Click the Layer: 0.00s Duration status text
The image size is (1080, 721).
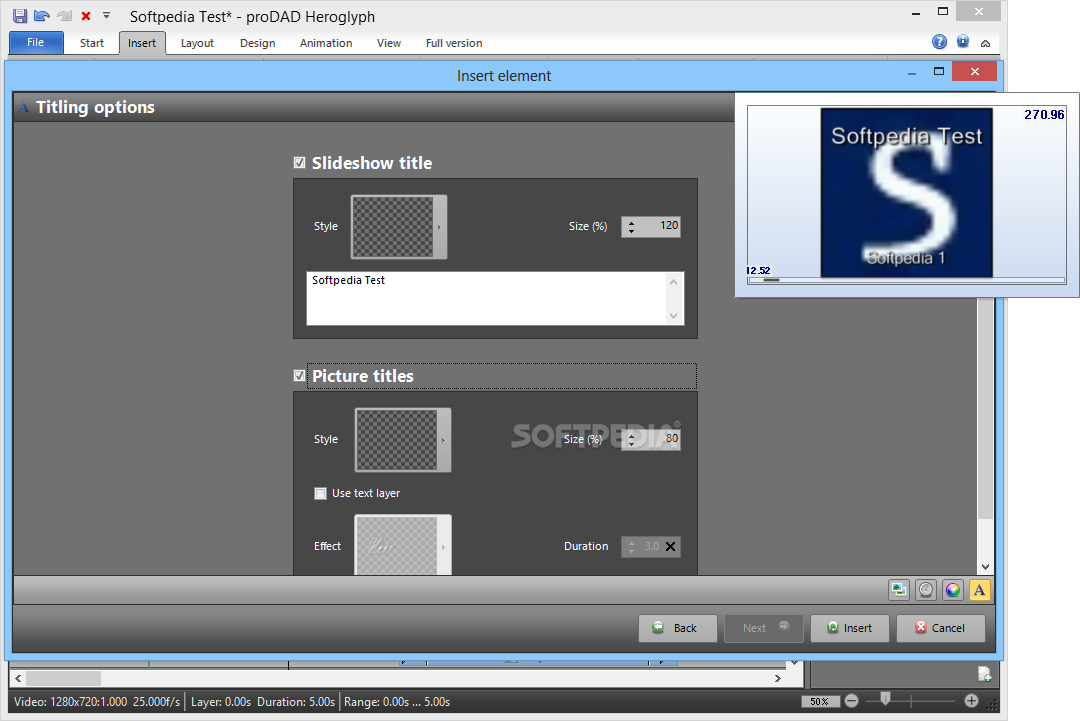click(262, 702)
